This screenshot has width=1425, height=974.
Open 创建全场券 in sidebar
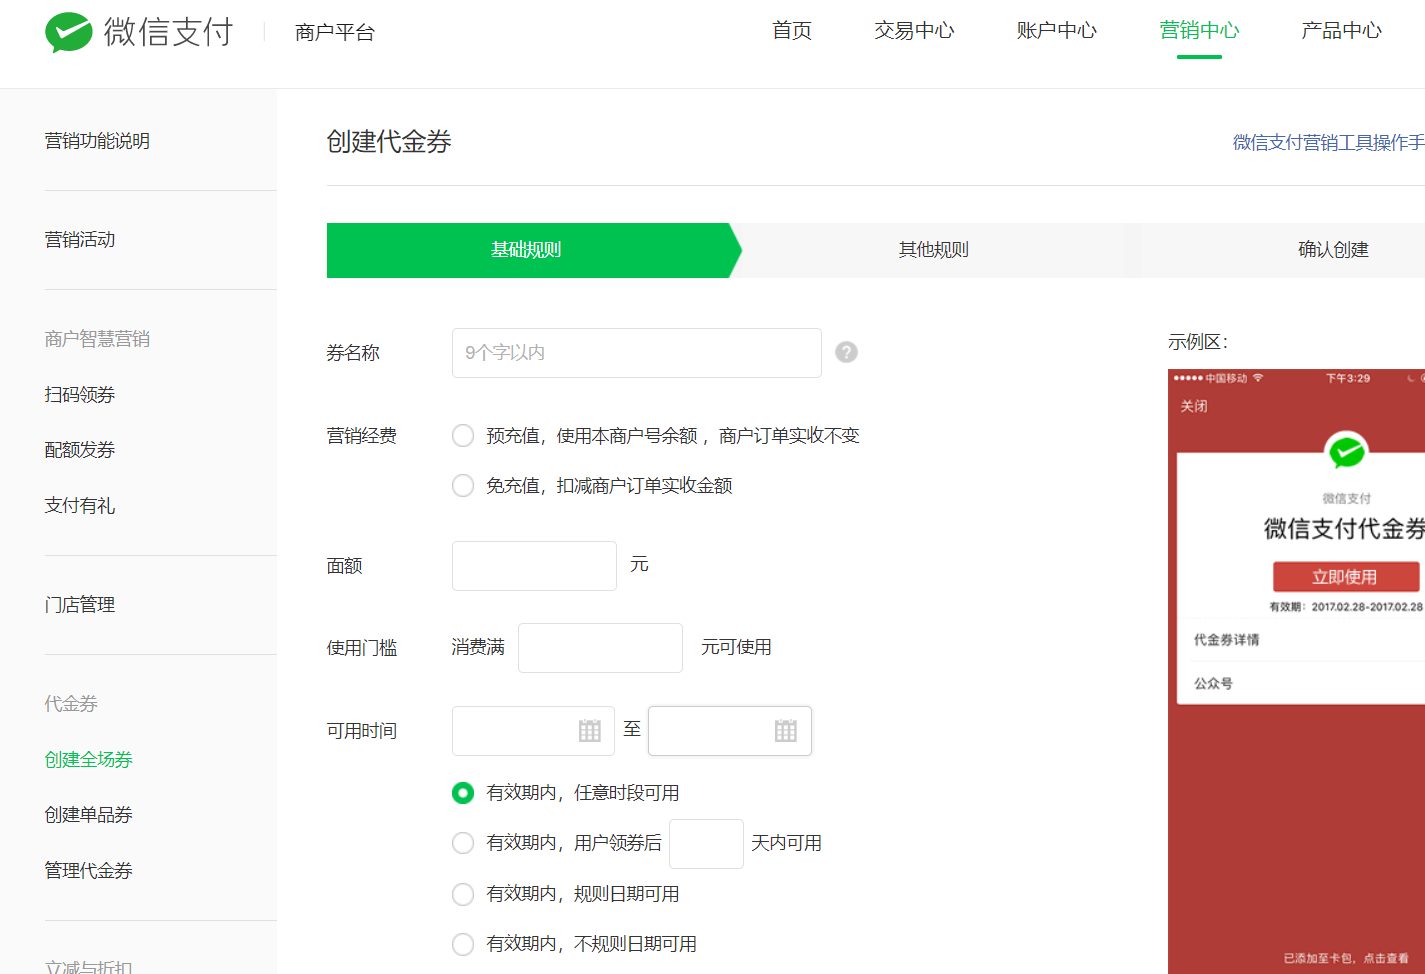89,760
